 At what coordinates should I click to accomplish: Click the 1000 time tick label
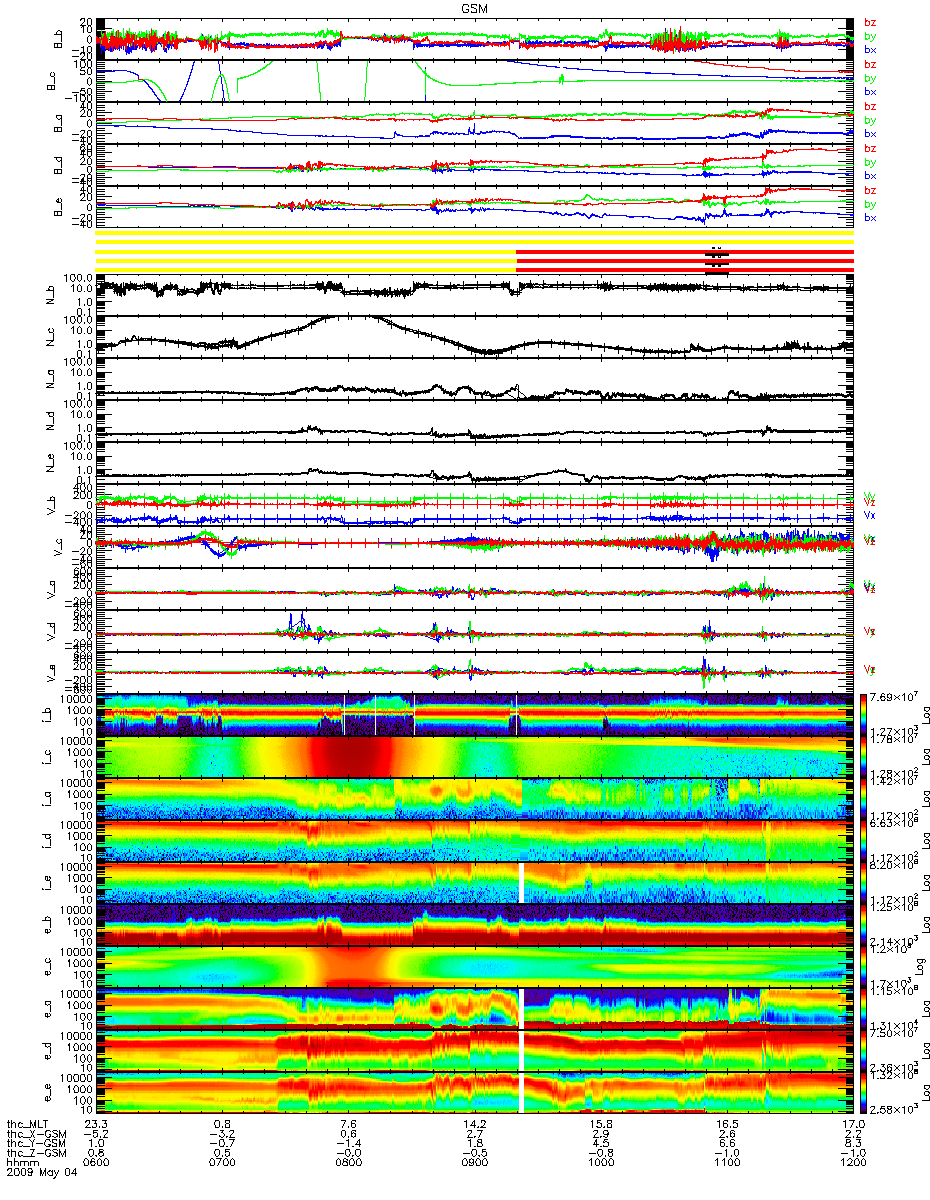coord(600,1164)
